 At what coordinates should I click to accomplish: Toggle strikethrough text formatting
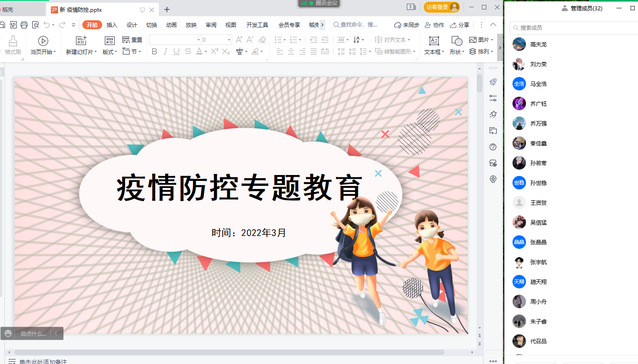click(188, 52)
